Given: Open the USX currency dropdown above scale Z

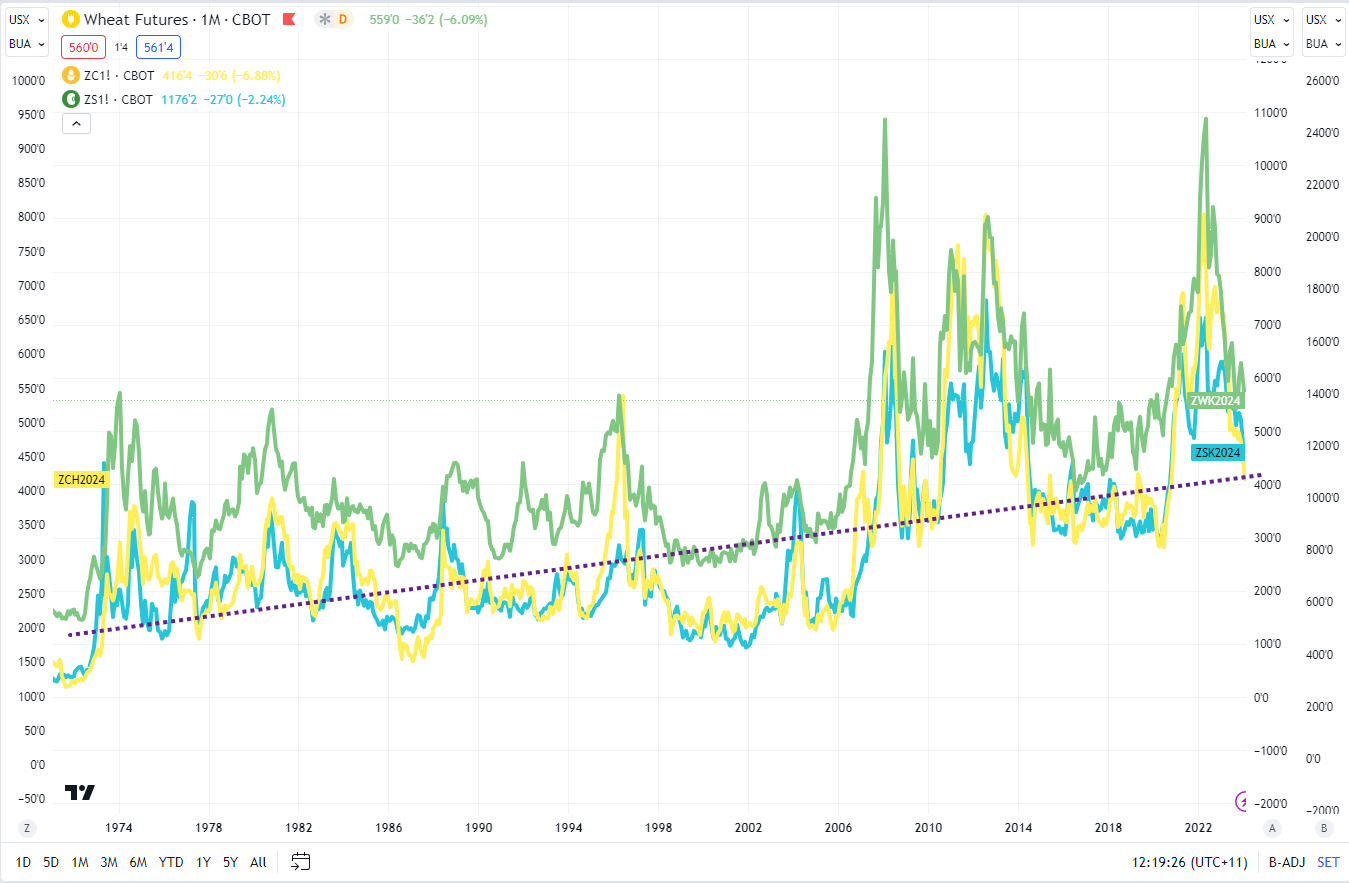Looking at the screenshot, I should pos(27,19).
